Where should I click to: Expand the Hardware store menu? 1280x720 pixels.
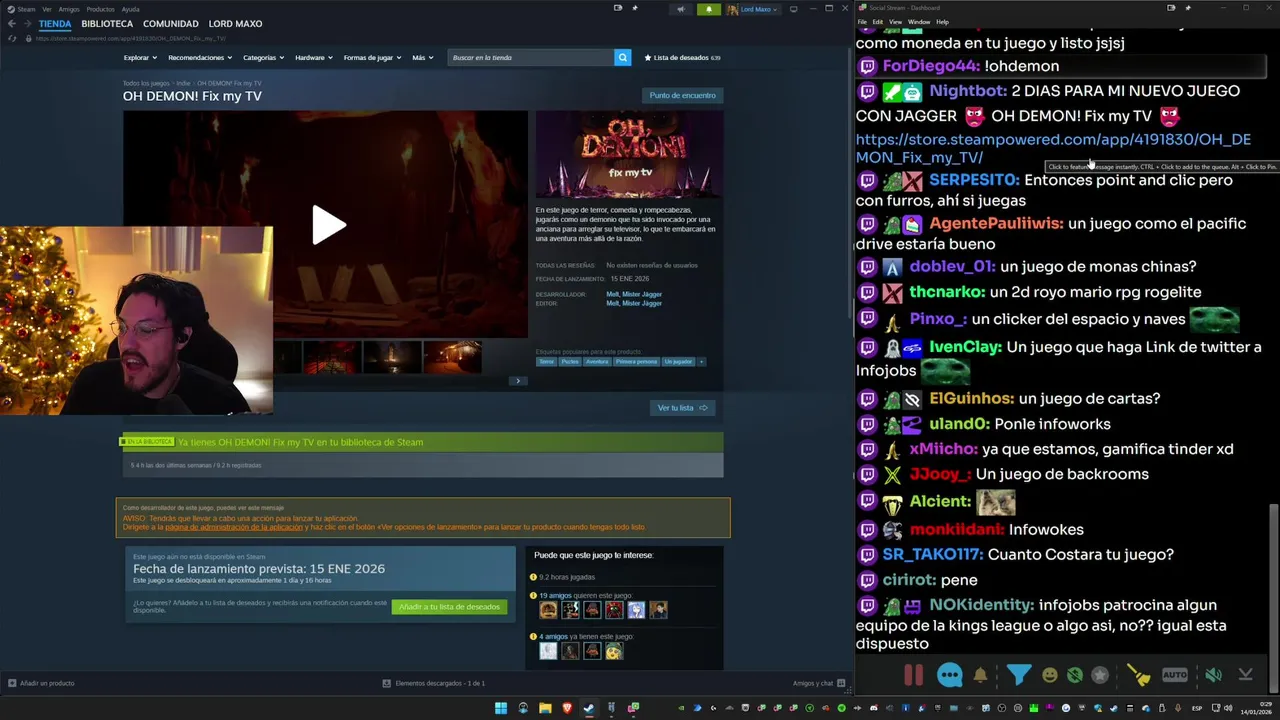(x=313, y=57)
